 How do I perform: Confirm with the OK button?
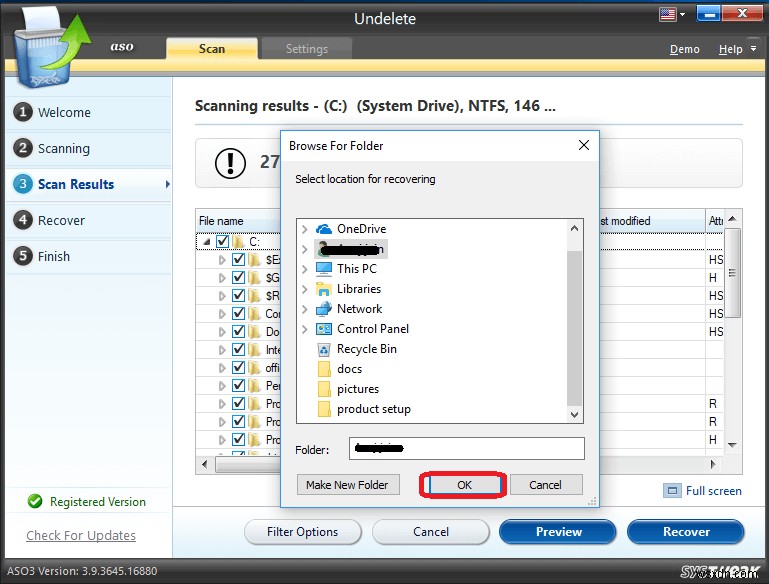click(464, 485)
